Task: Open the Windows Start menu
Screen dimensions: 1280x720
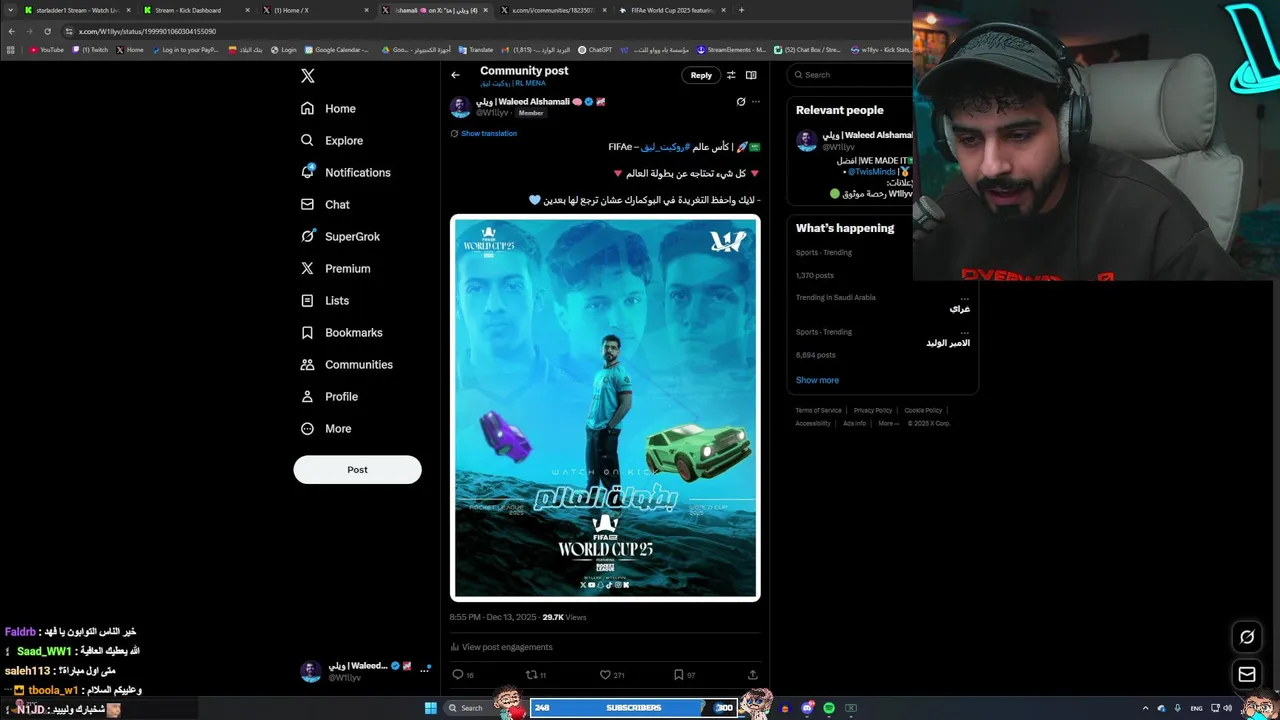Action: [431, 708]
